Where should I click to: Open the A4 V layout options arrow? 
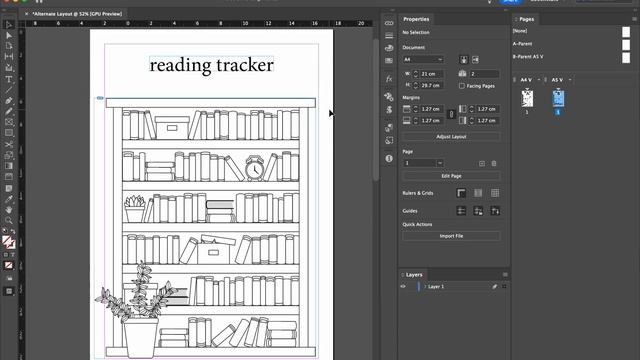click(539, 80)
